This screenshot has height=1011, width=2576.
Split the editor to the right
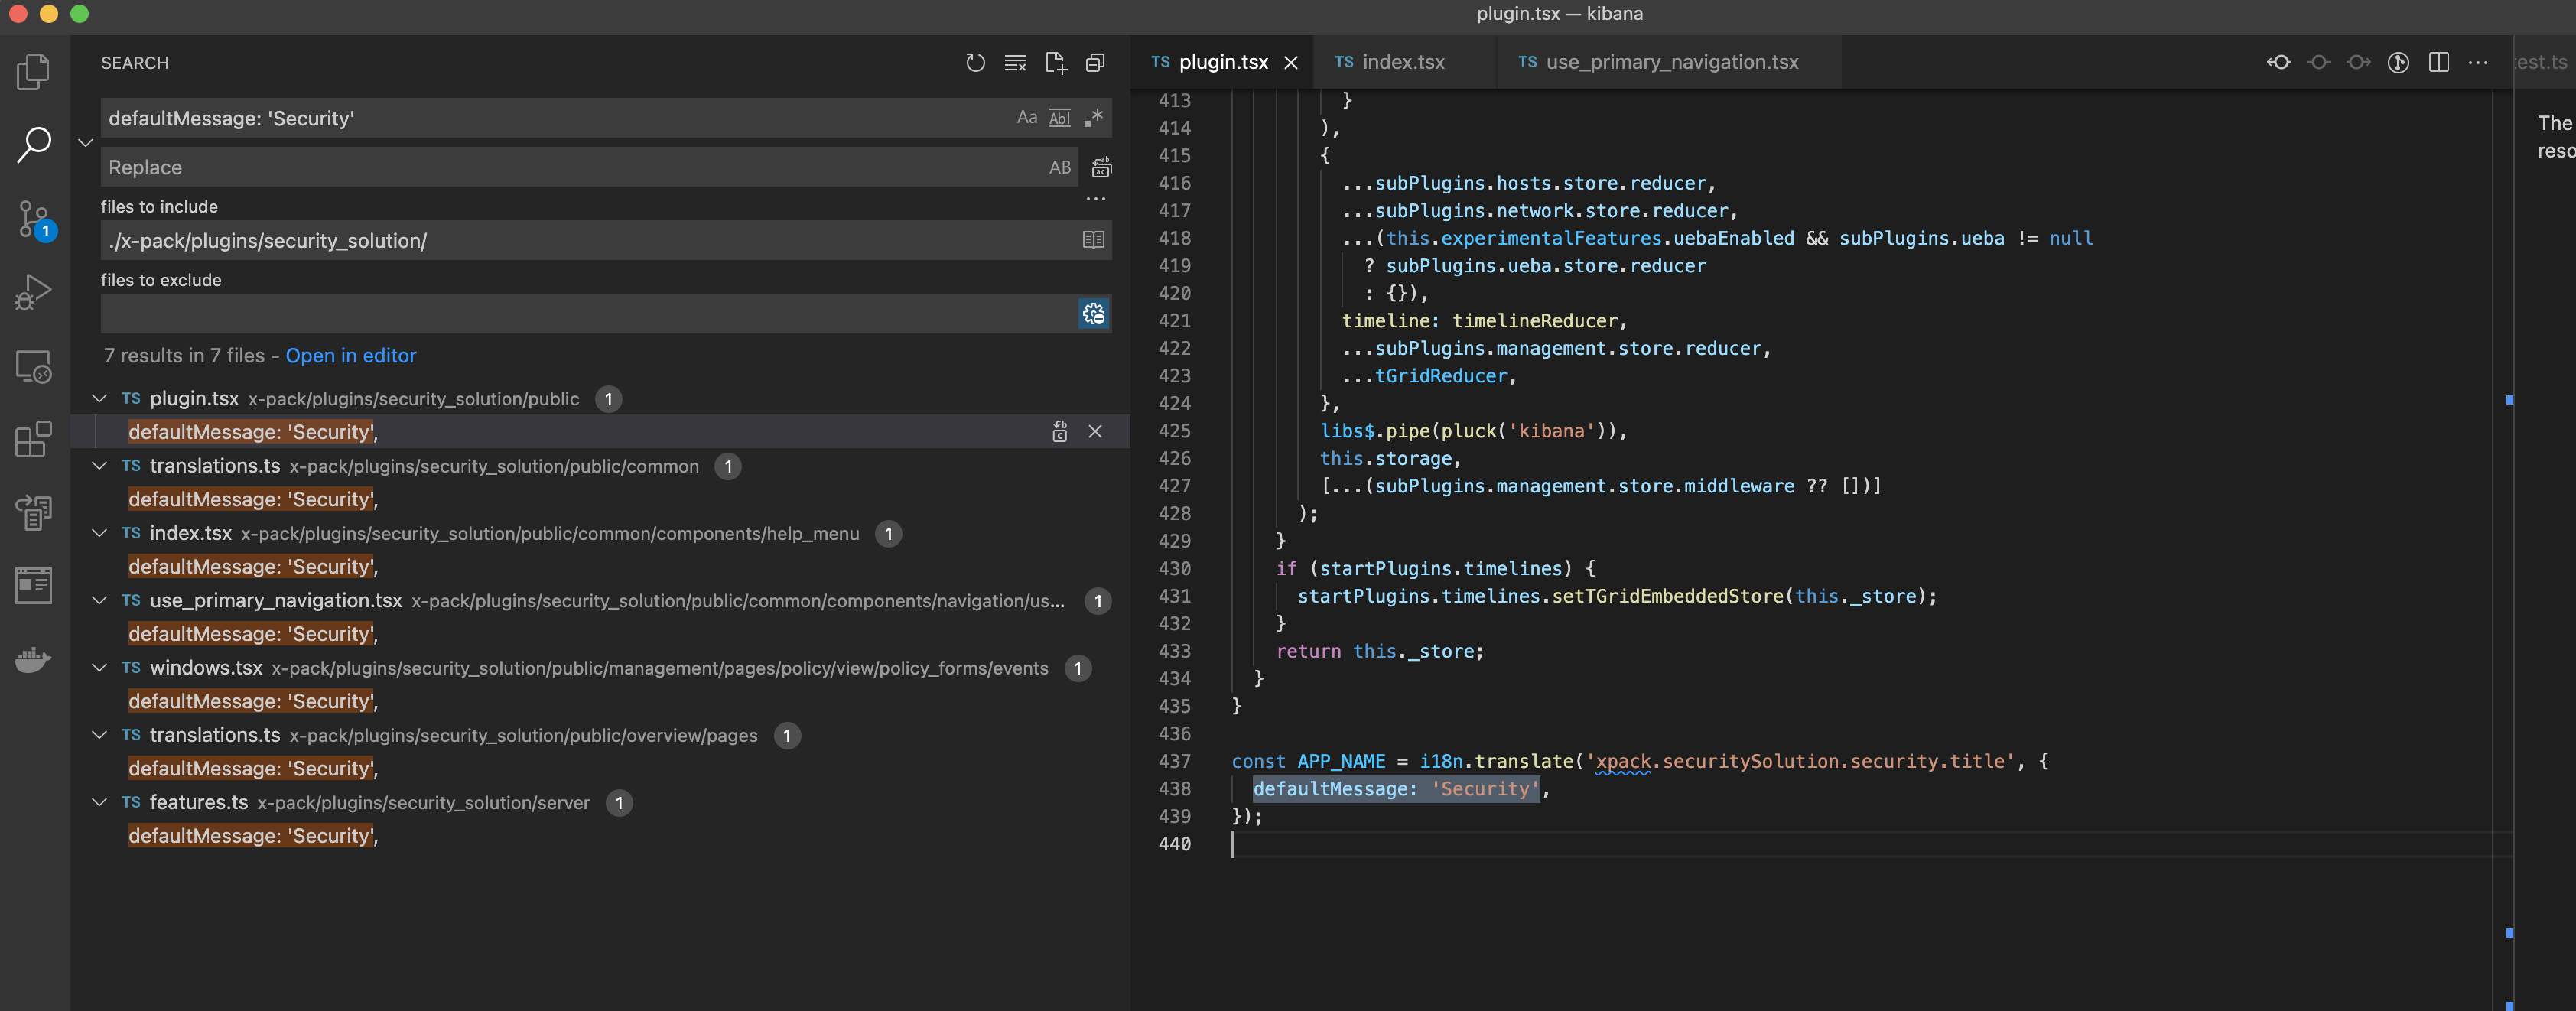2438,62
